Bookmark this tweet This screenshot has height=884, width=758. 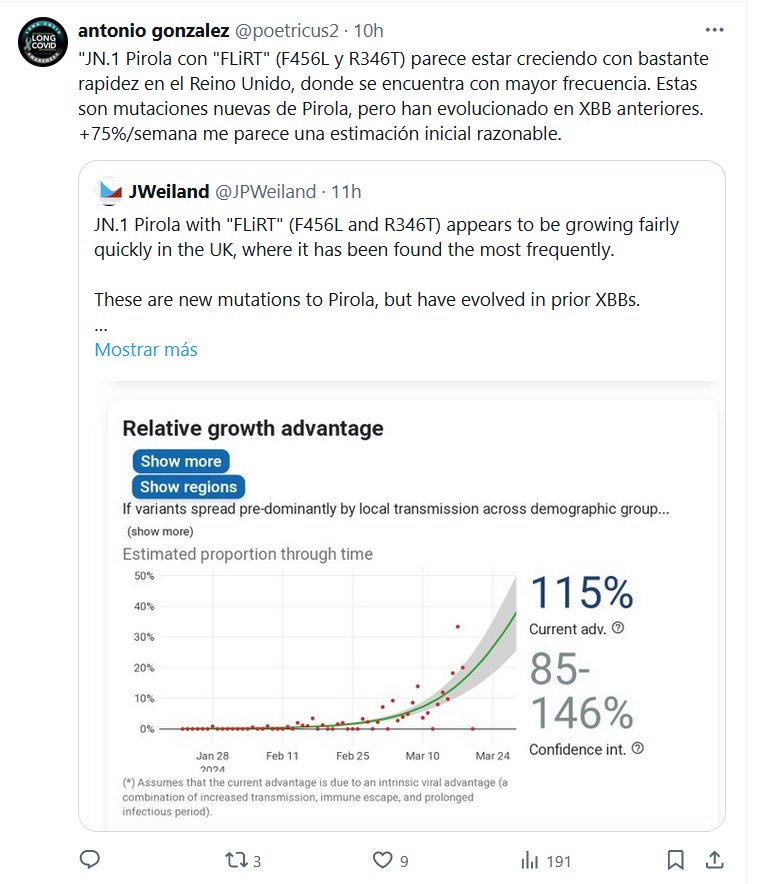[676, 859]
